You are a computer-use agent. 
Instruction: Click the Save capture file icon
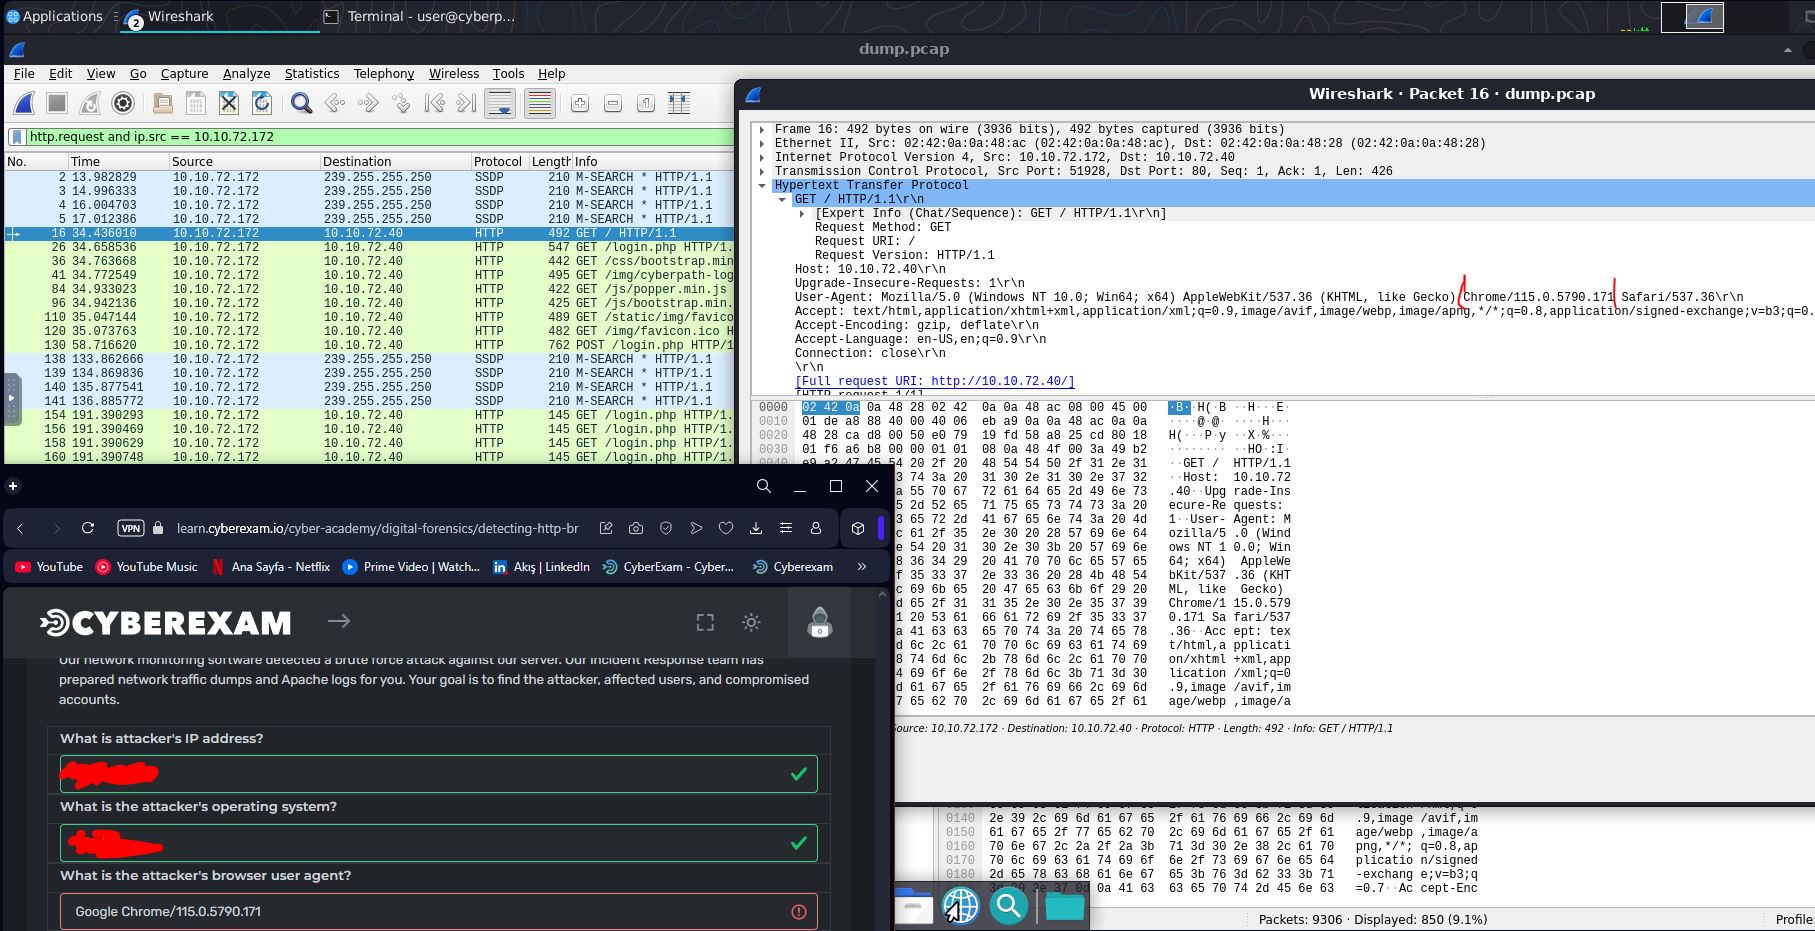point(196,103)
